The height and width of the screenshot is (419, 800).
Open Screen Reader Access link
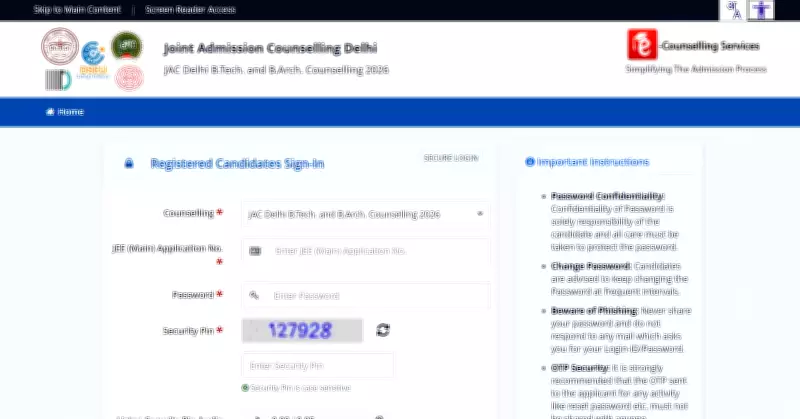(190, 10)
